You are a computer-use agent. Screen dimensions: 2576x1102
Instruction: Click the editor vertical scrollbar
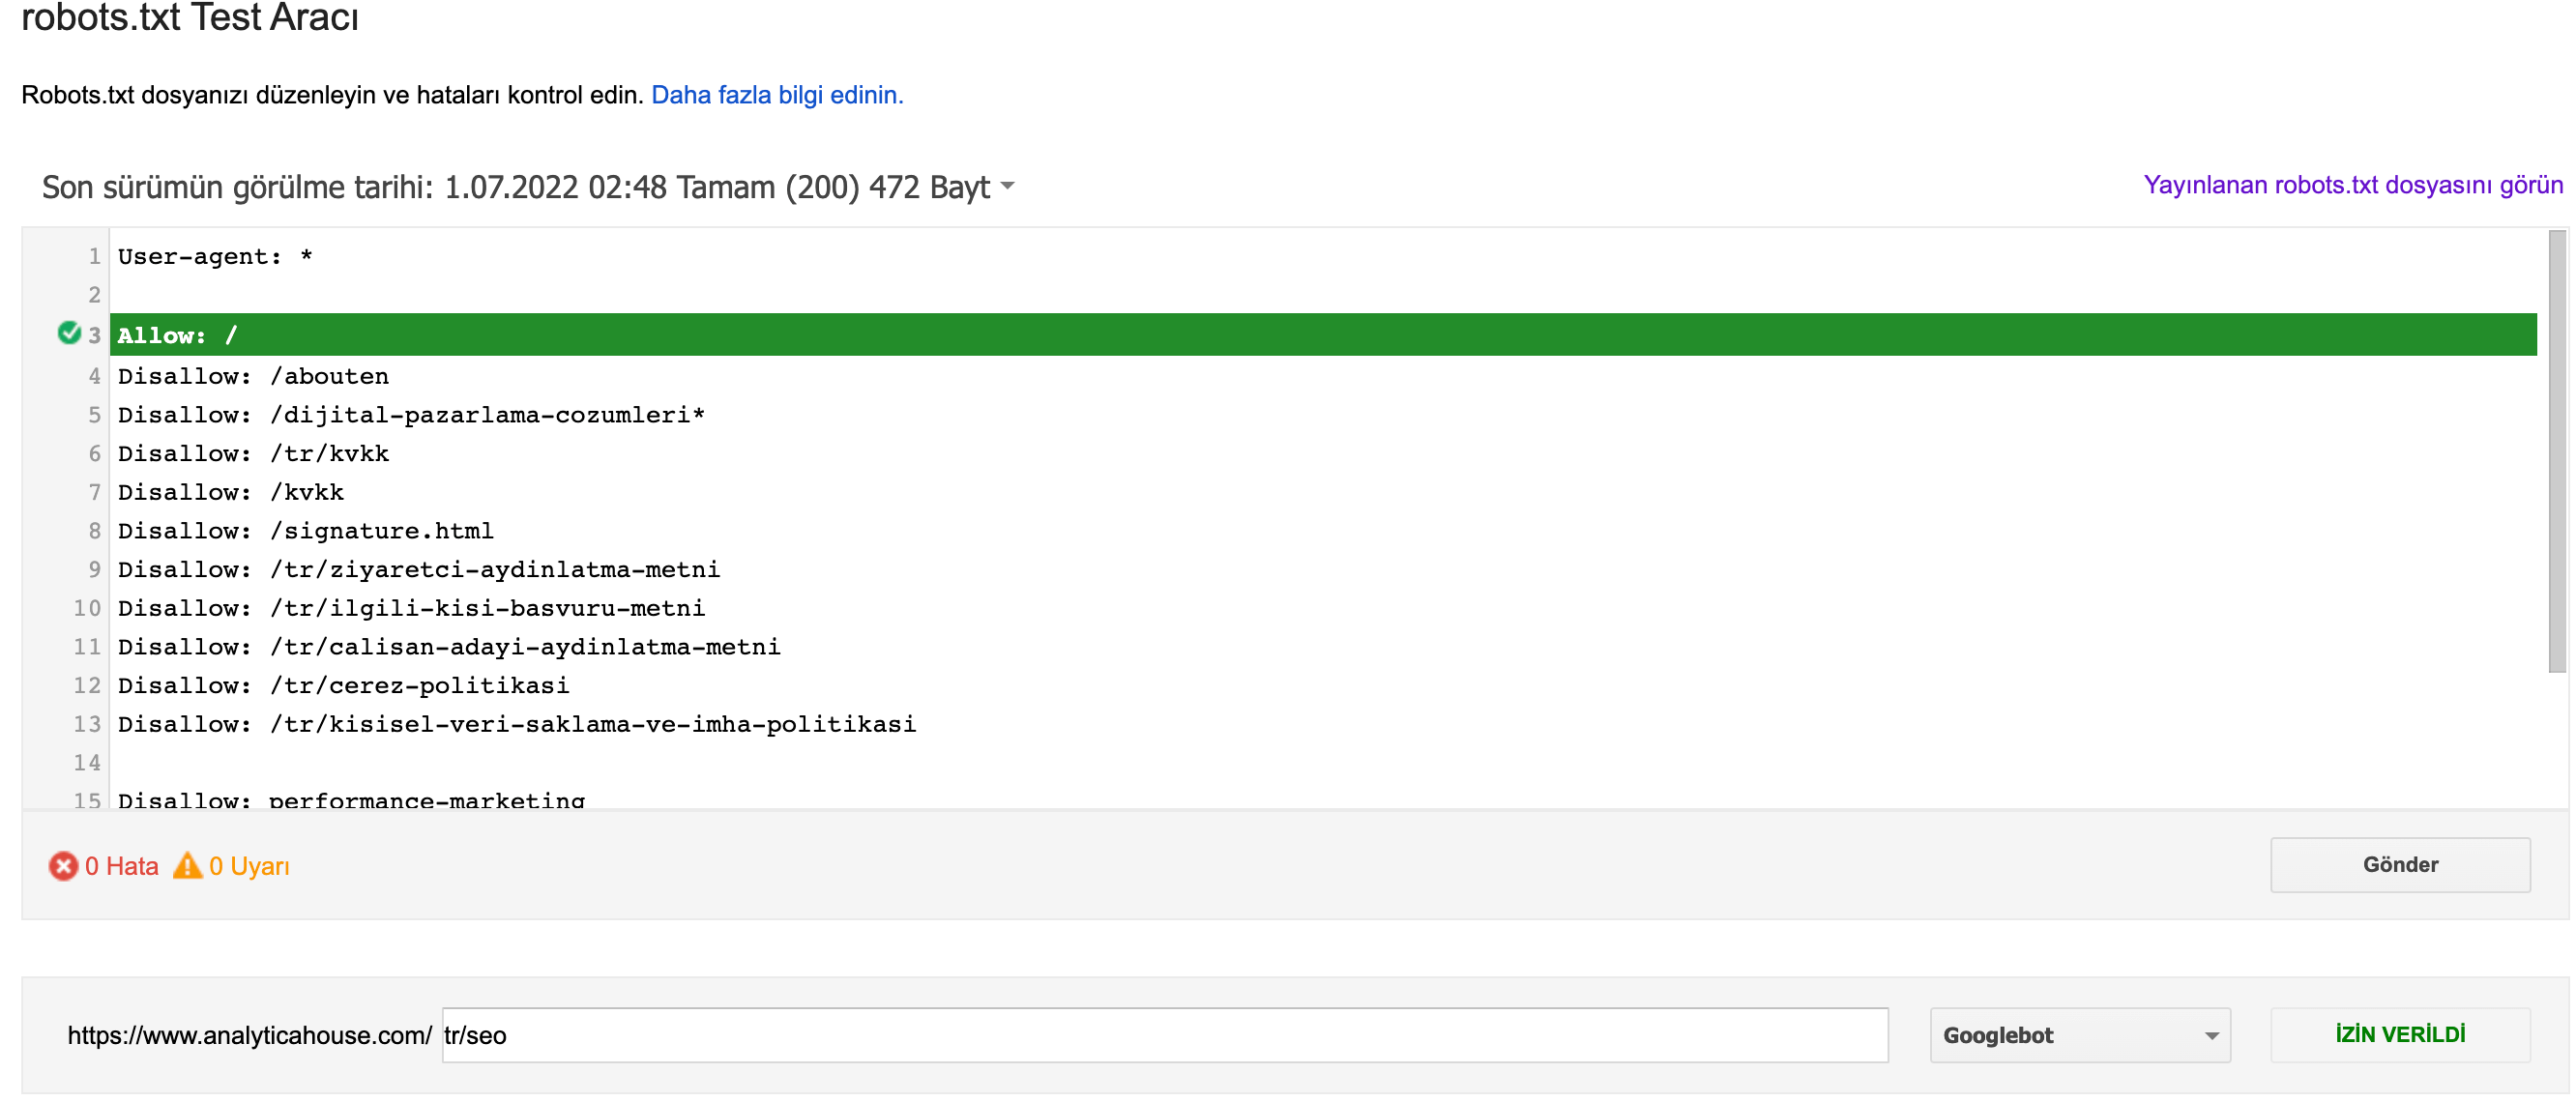pos(2557,452)
